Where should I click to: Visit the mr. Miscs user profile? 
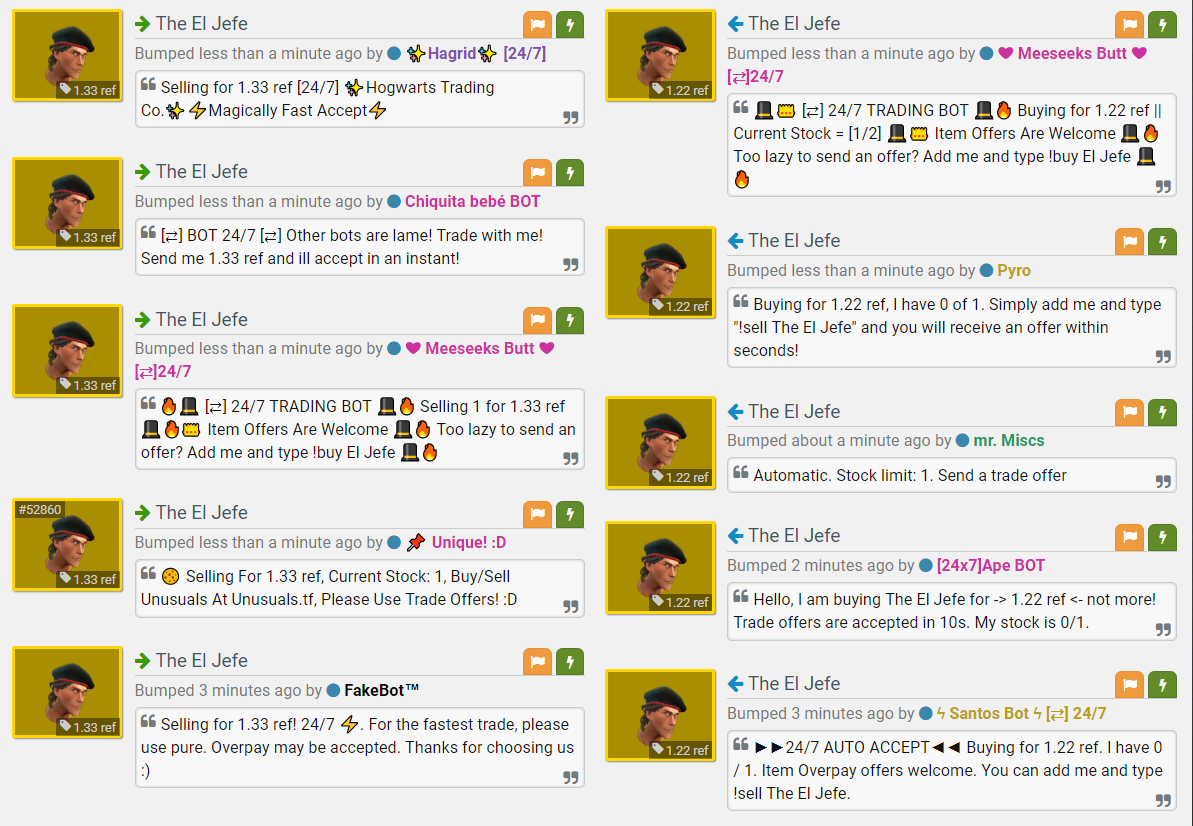[1009, 440]
